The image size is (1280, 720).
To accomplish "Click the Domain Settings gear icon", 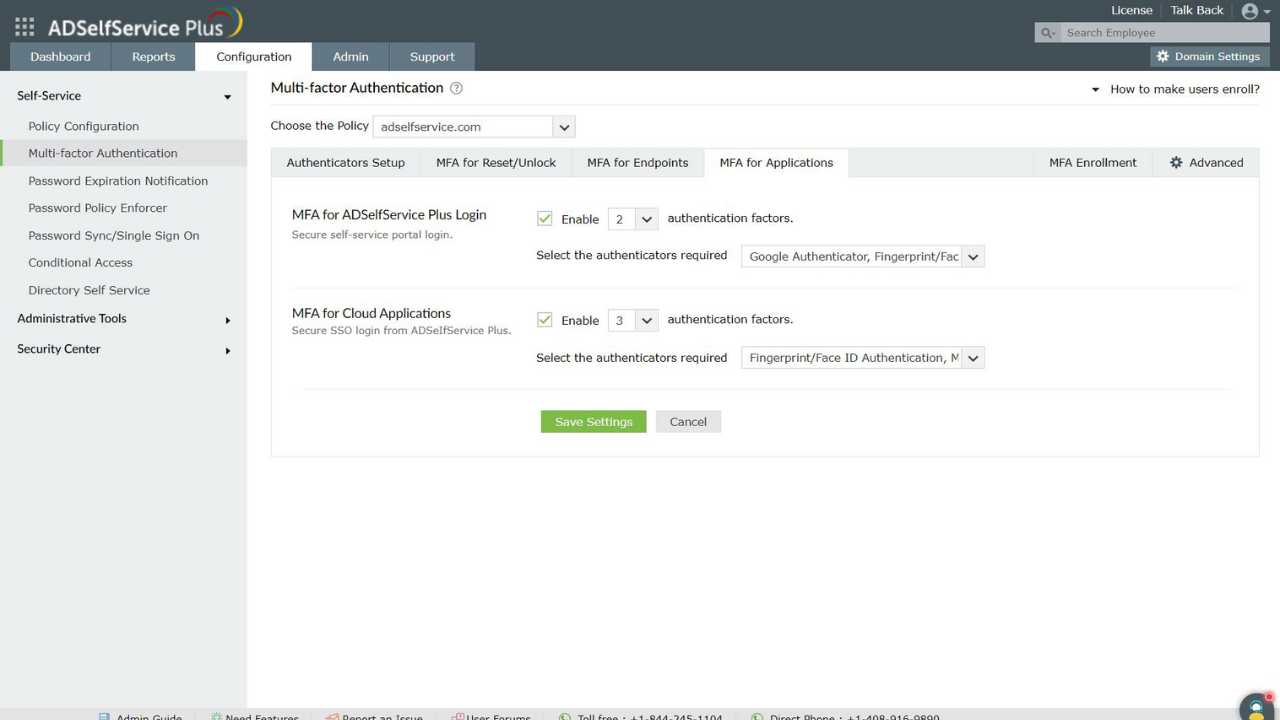I will (x=1162, y=57).
